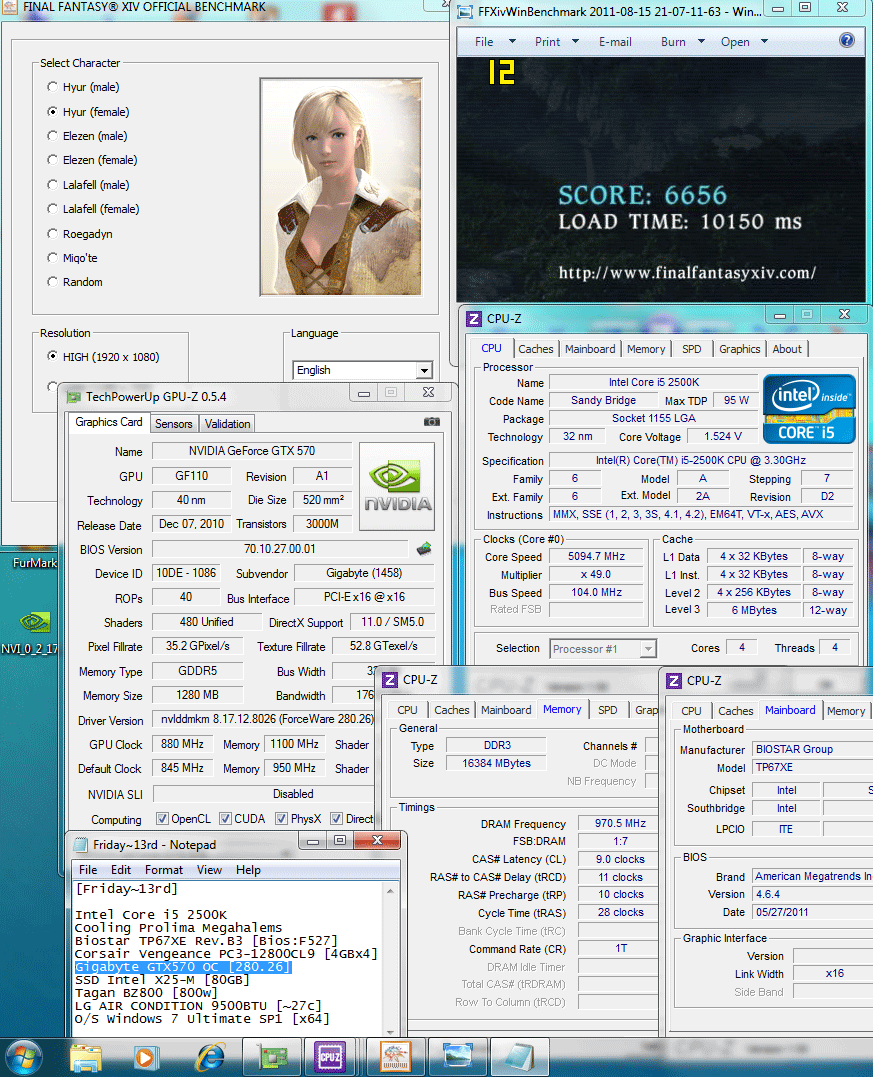
Task: Open CPU-Z from the taskbar
Action: pyautogui.click(x=330, y=1056)
